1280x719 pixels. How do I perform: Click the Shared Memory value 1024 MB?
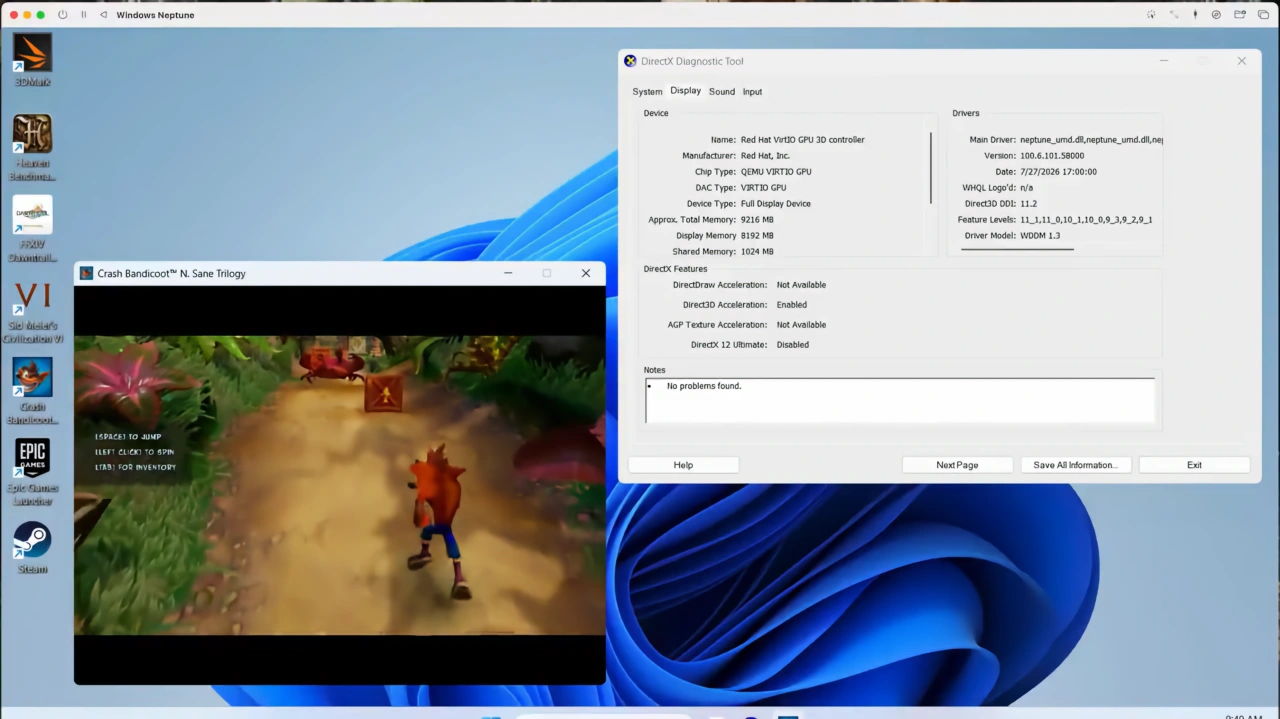757,252
